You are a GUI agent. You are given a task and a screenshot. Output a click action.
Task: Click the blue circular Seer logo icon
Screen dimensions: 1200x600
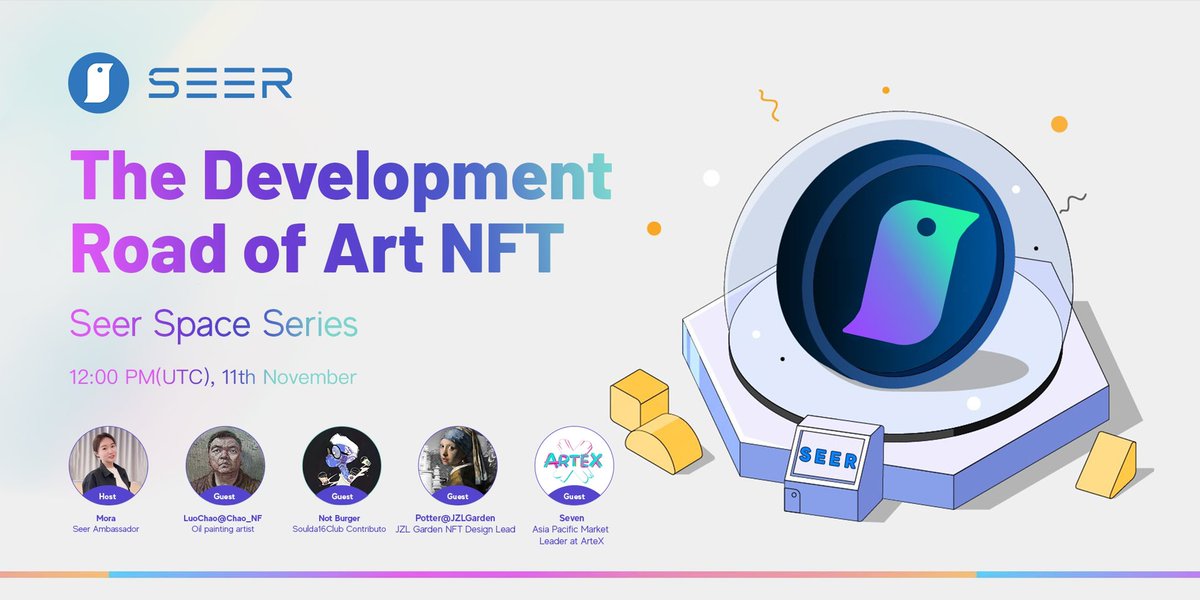[x=100, y=83]
